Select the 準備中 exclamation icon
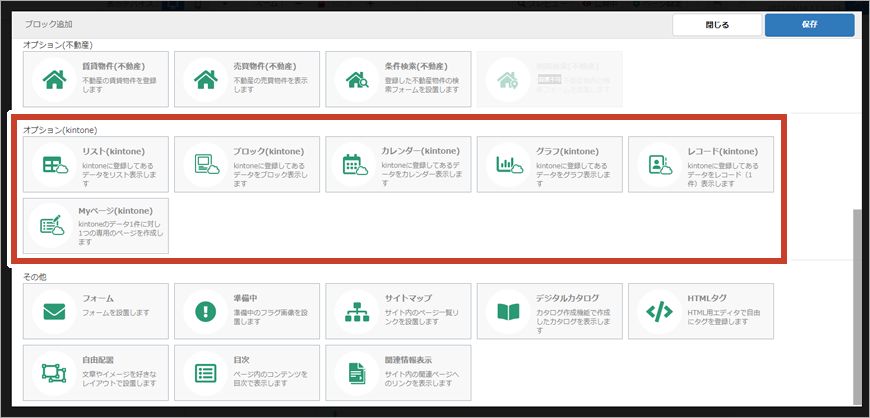The image size is (870, 418). 204,311
